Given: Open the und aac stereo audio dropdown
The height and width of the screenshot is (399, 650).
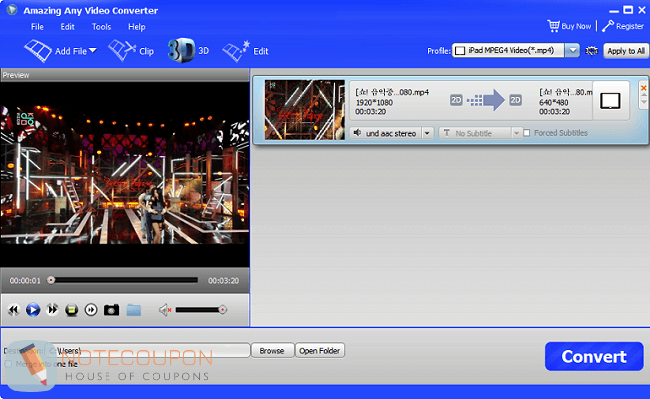Looking at the screenshot, I should (392, 133).
